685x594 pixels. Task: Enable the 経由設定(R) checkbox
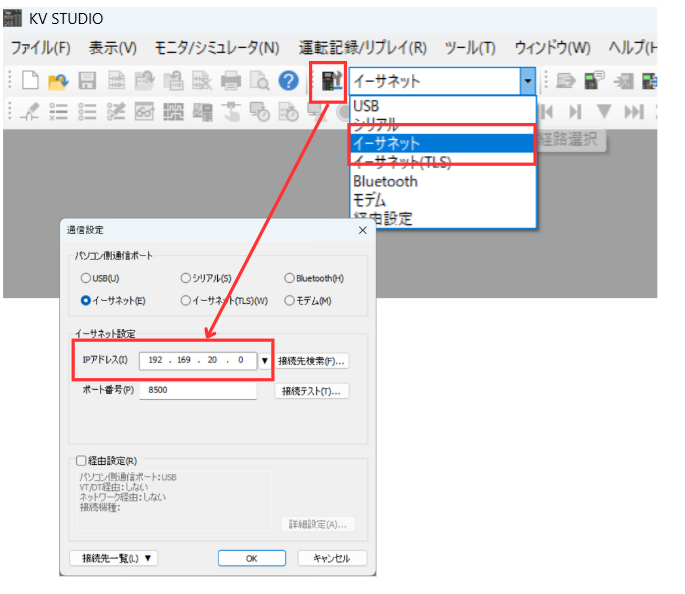81,461
